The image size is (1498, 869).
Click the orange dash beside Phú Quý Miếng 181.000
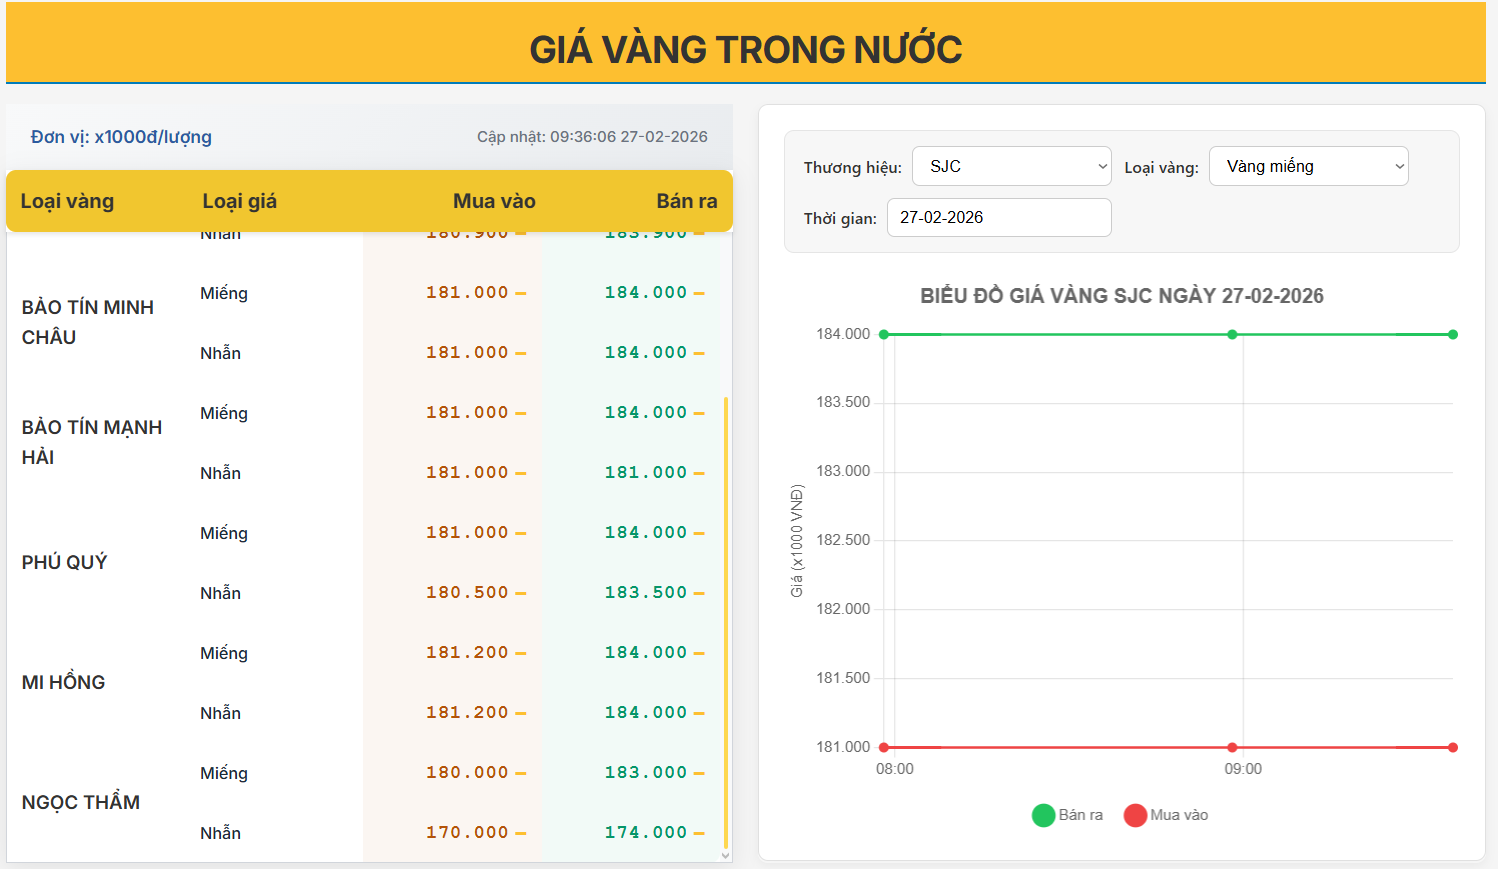click(521, 533)
